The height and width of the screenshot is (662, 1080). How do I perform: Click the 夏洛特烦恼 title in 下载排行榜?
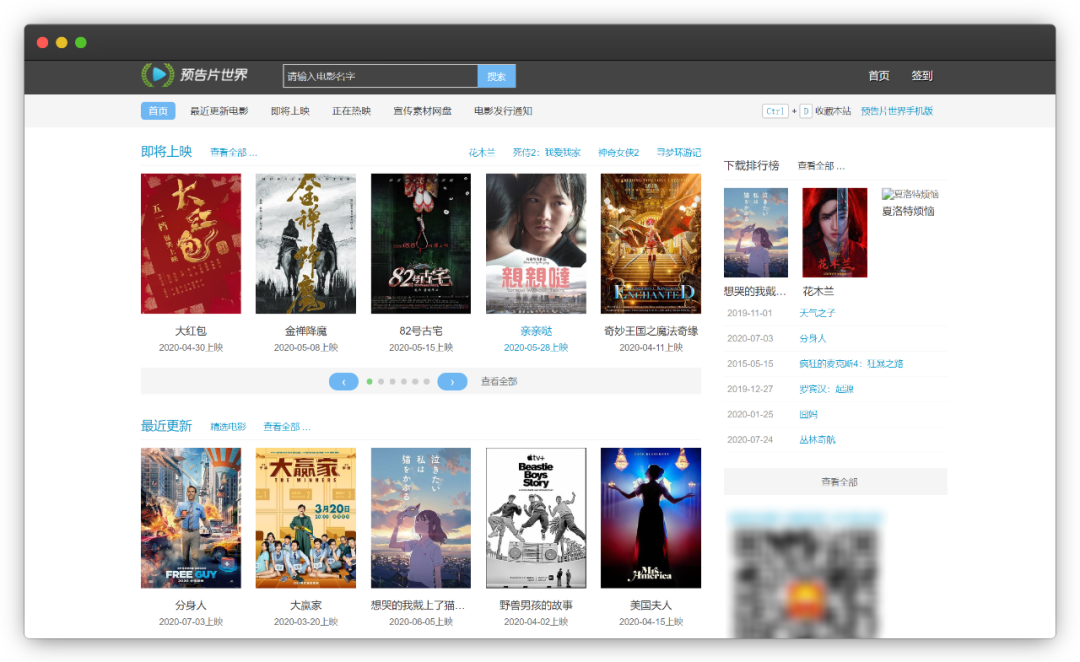[908, 211]
